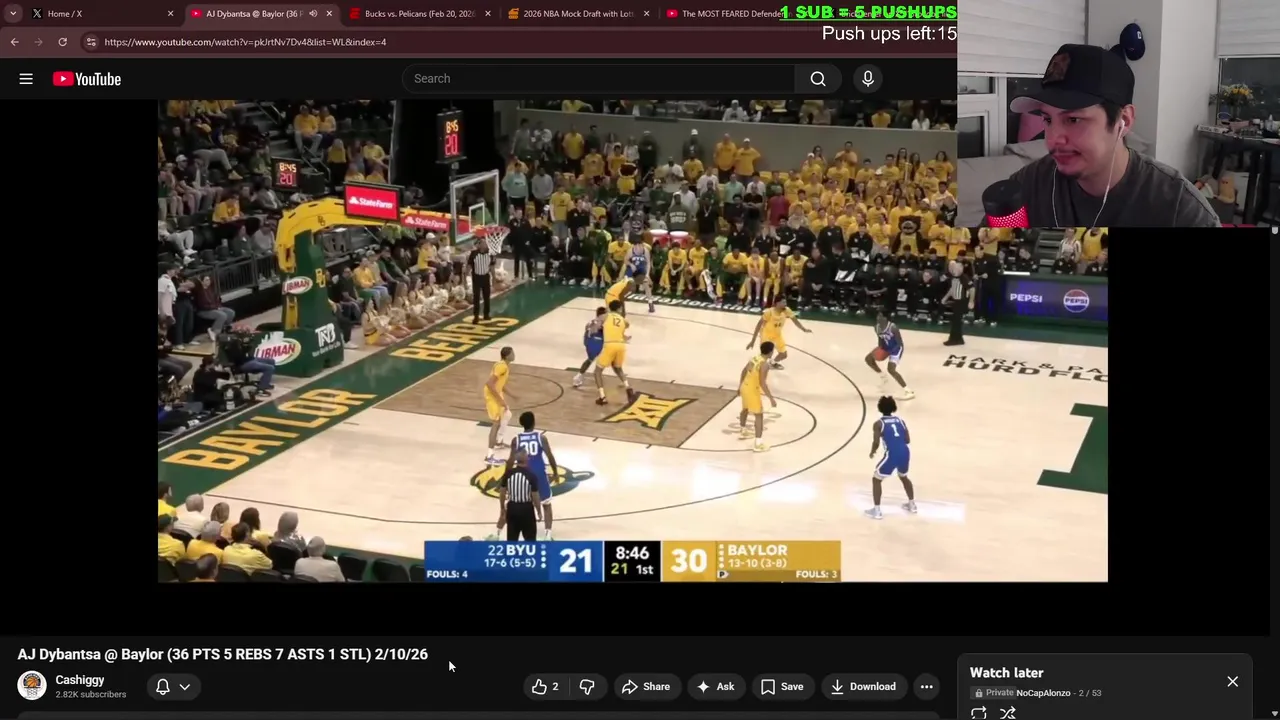The image size is (1280, 720).
Task: Switch to the Home / X tab
Action: (x=100, y=14)
